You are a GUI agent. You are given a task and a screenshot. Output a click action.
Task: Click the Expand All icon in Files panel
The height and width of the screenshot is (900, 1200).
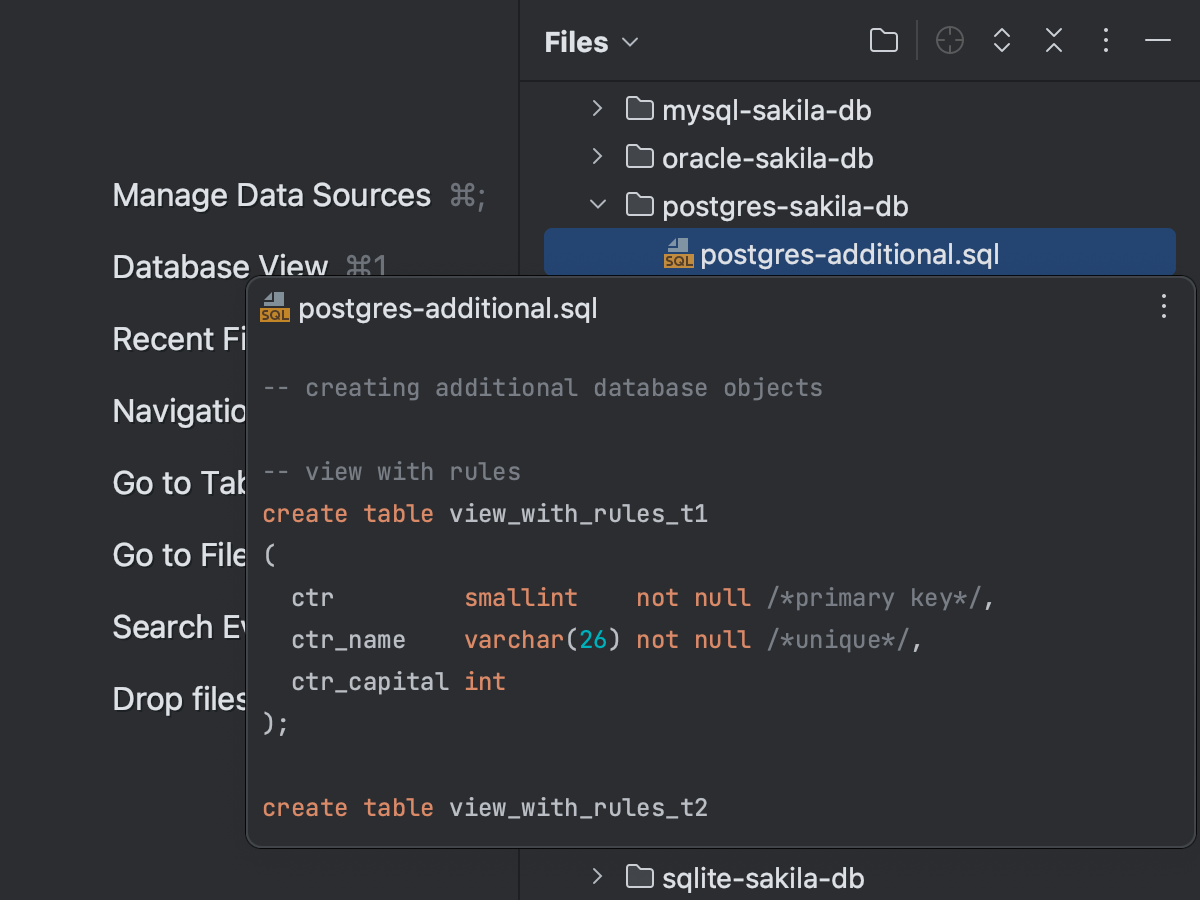point(1001,41)
